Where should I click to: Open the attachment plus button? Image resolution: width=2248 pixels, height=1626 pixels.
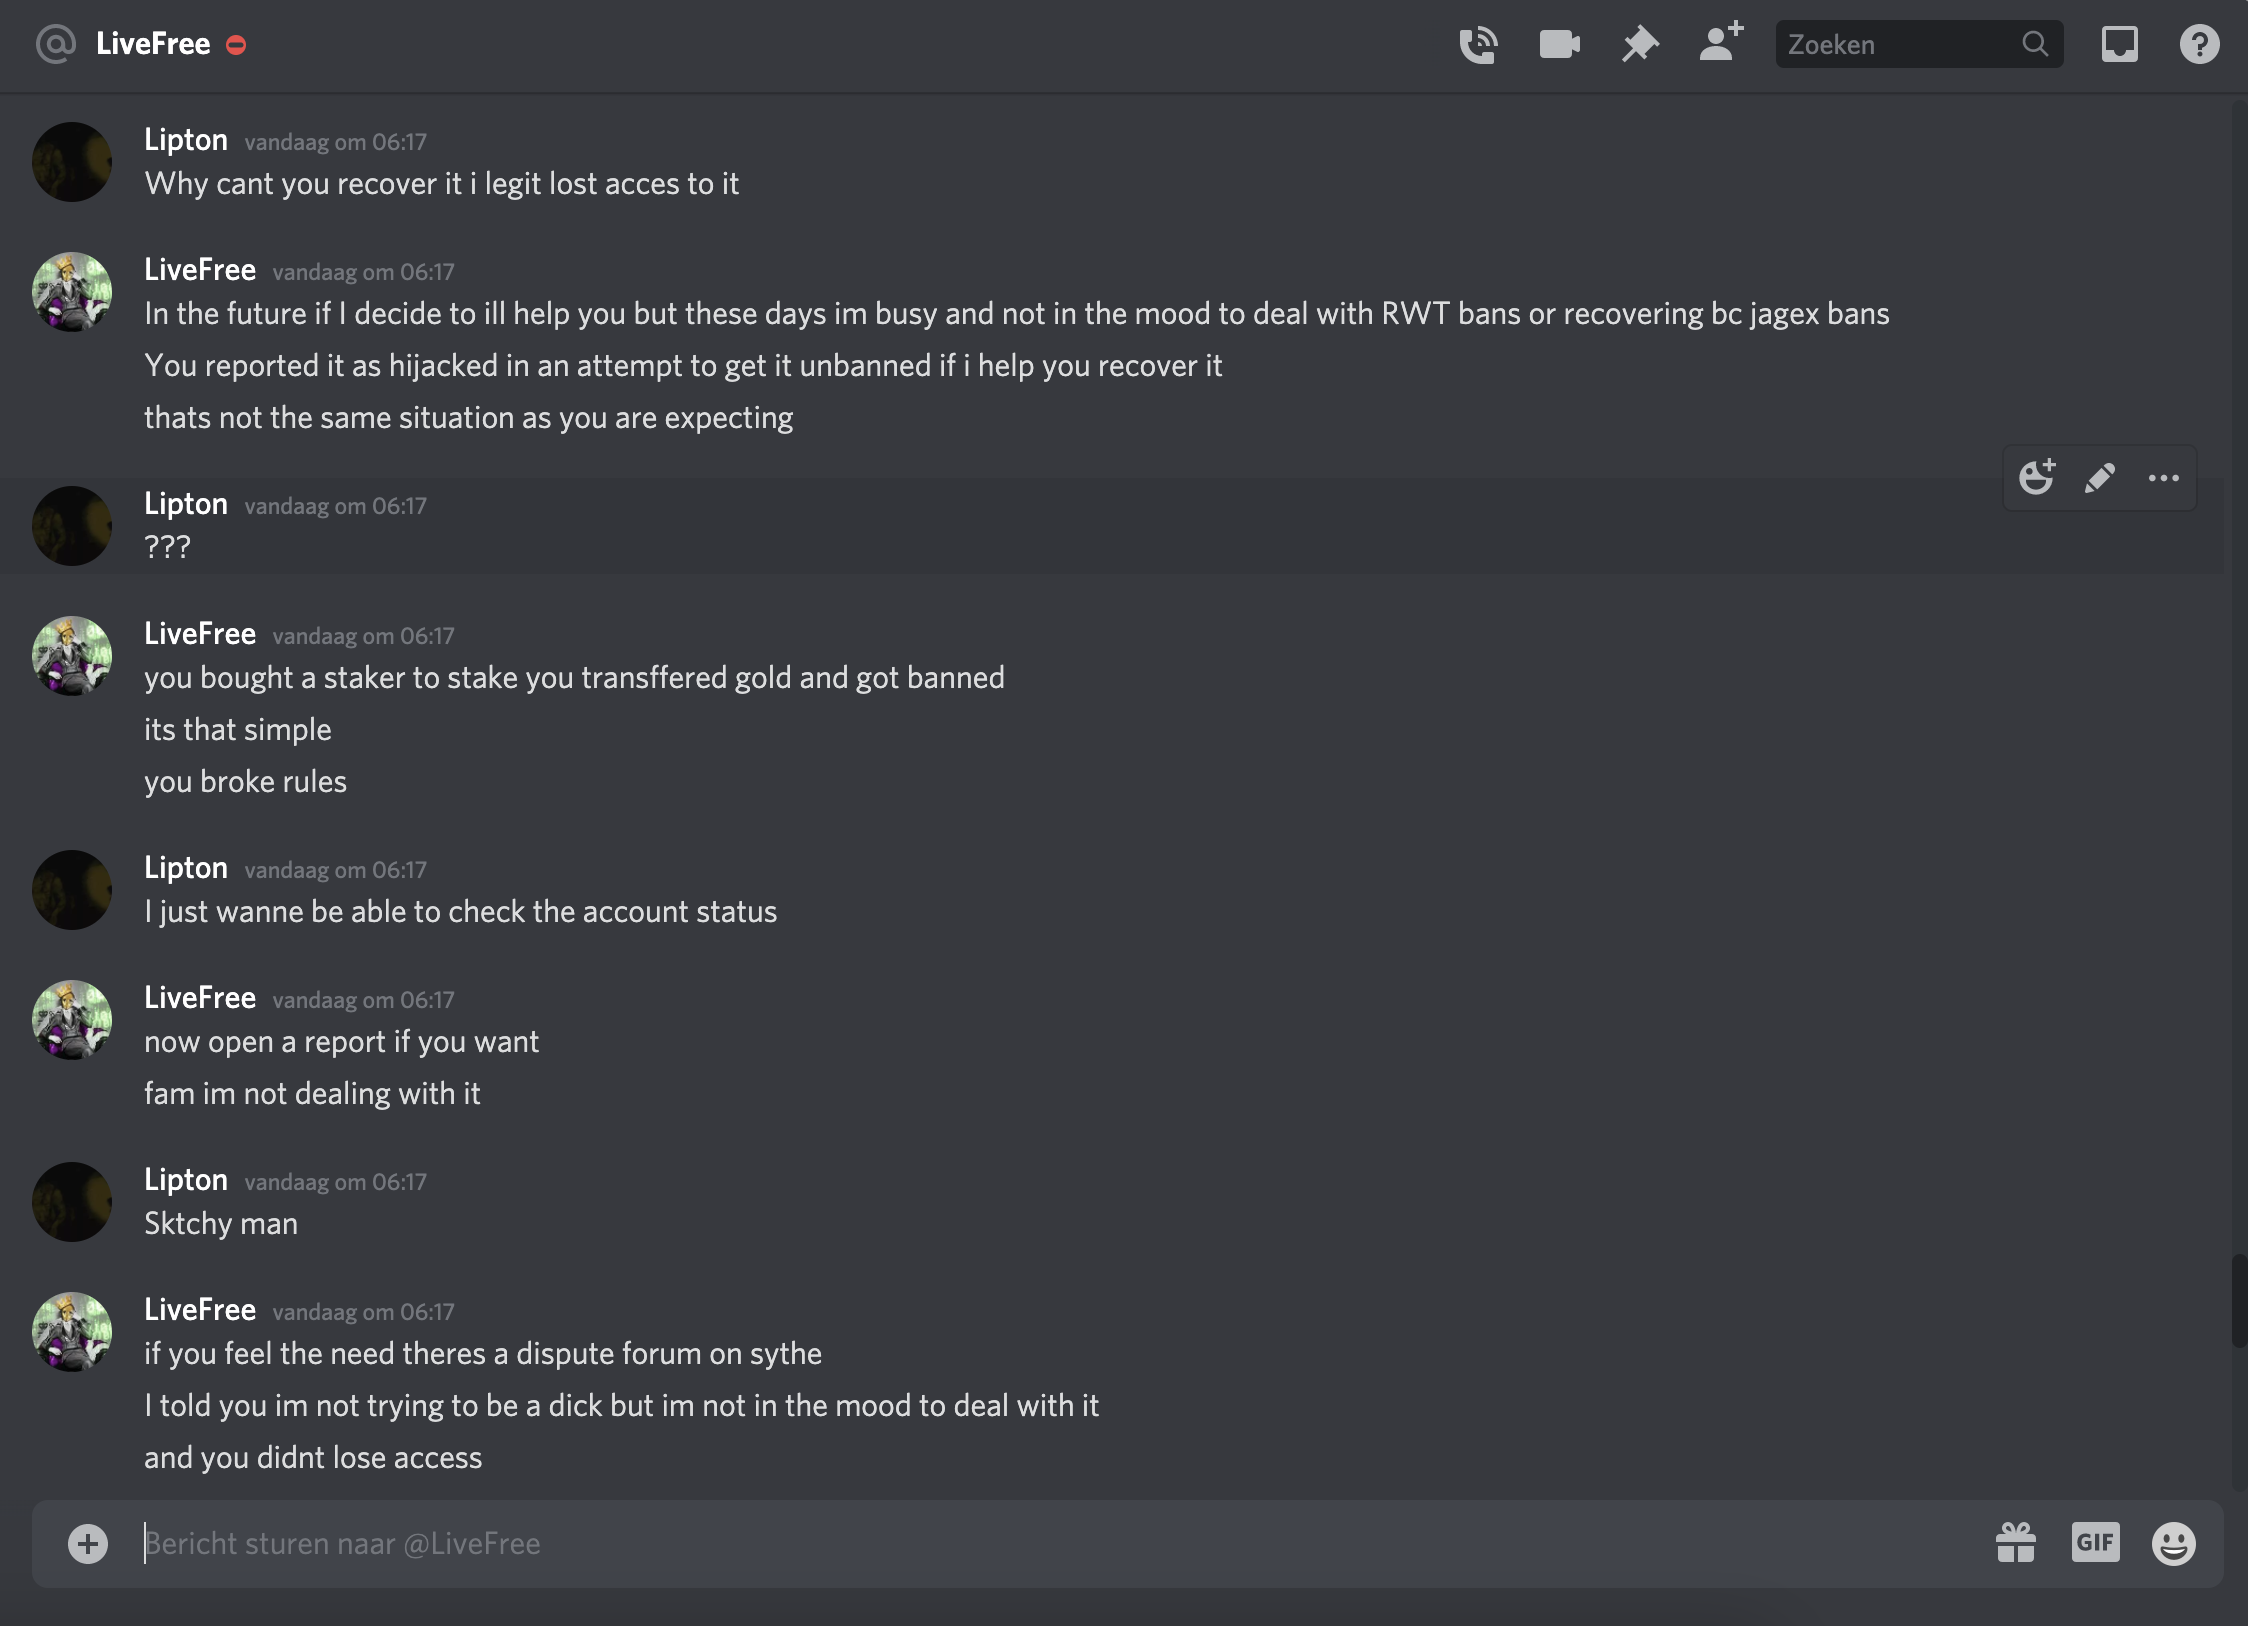click(88, 1543)
